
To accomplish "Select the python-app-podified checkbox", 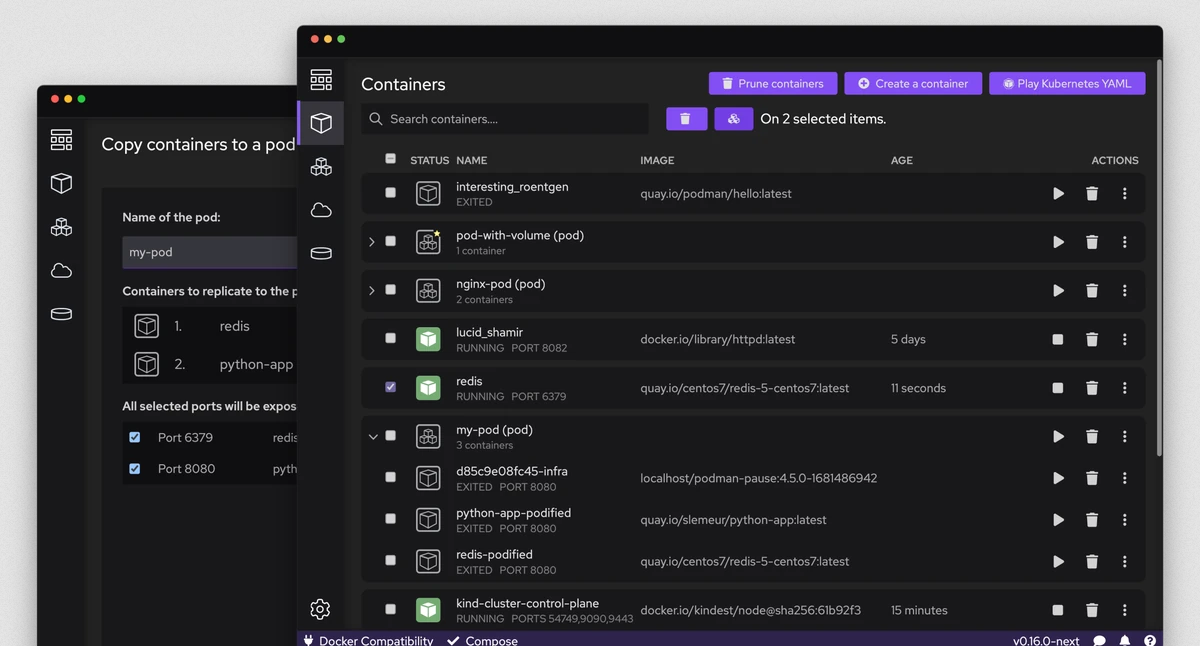I will pyautogui.click(x=390, y=519).
